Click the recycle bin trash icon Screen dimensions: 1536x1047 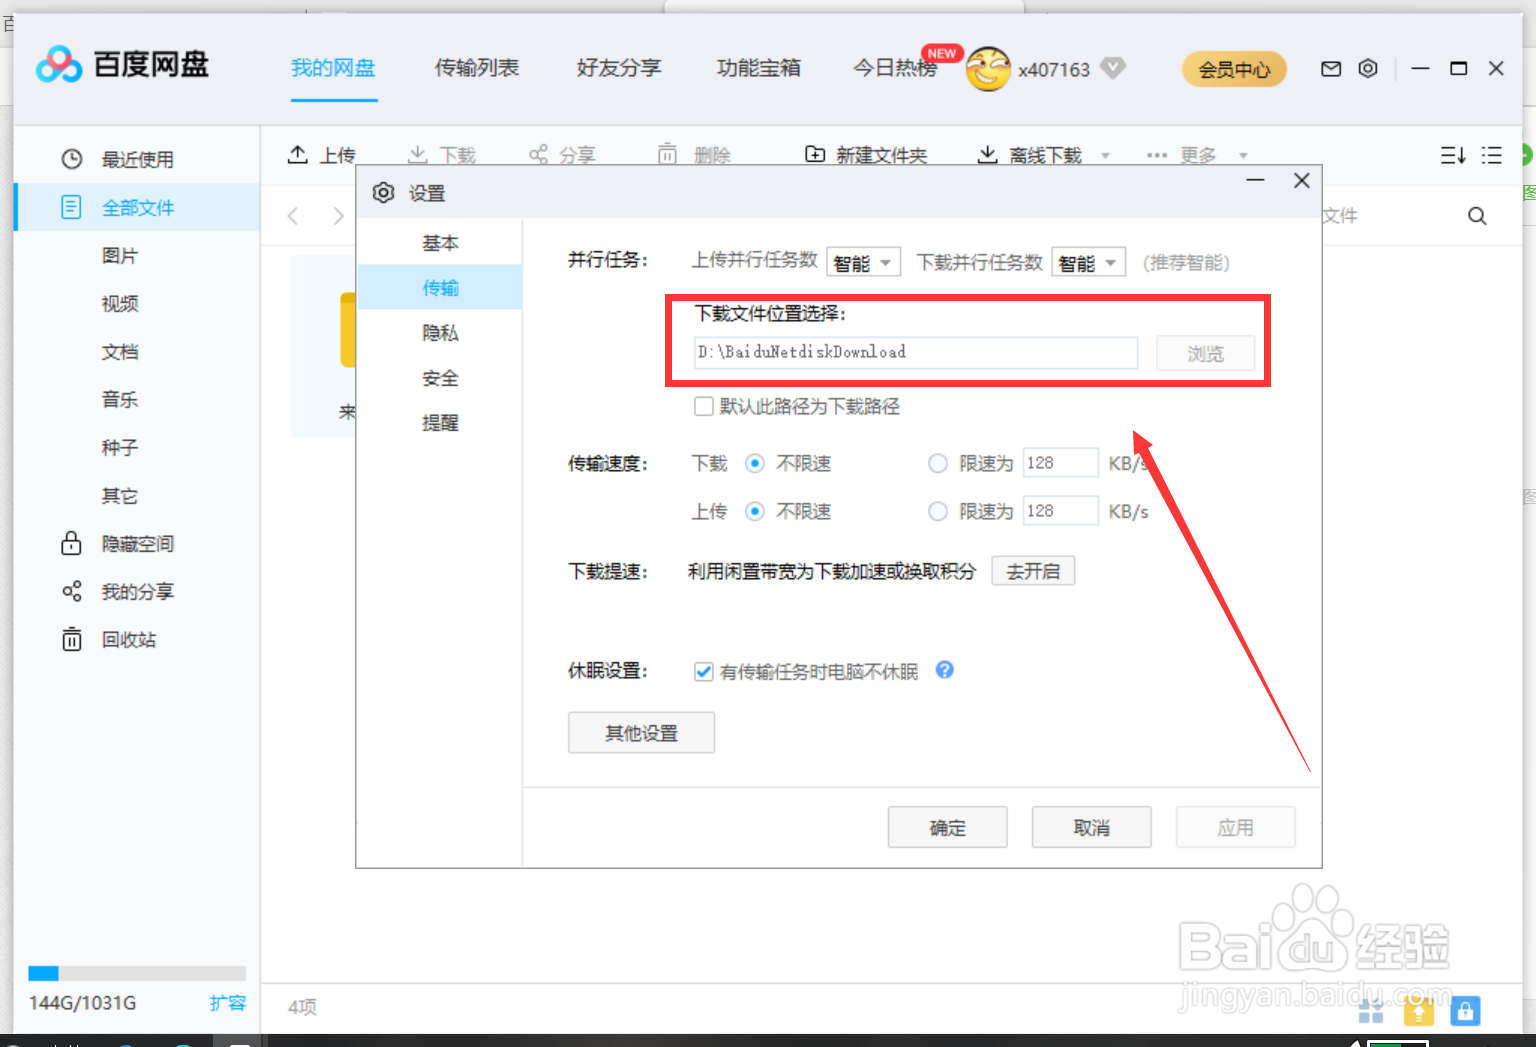pos(72,639)
